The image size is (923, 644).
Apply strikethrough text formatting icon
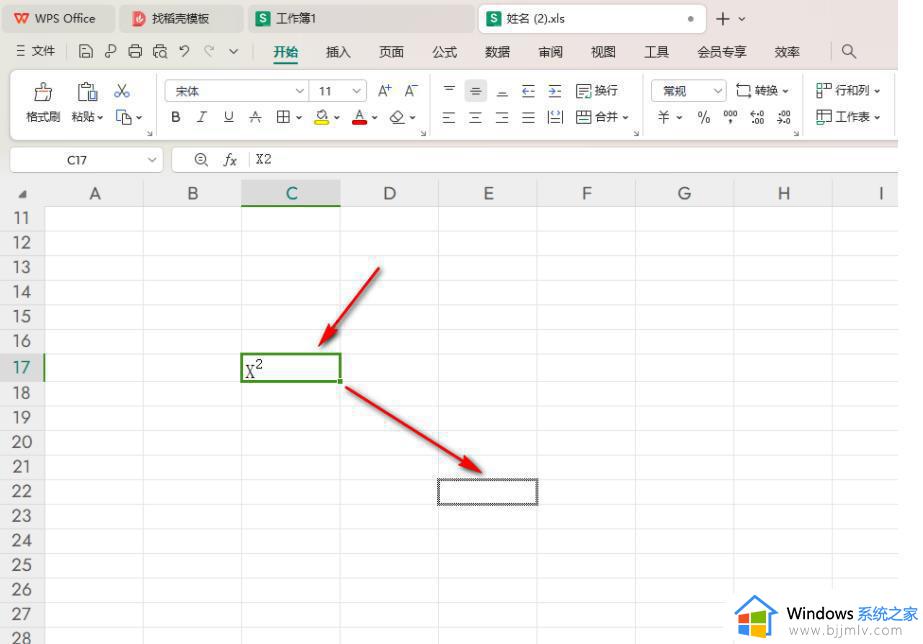point(255,117)
